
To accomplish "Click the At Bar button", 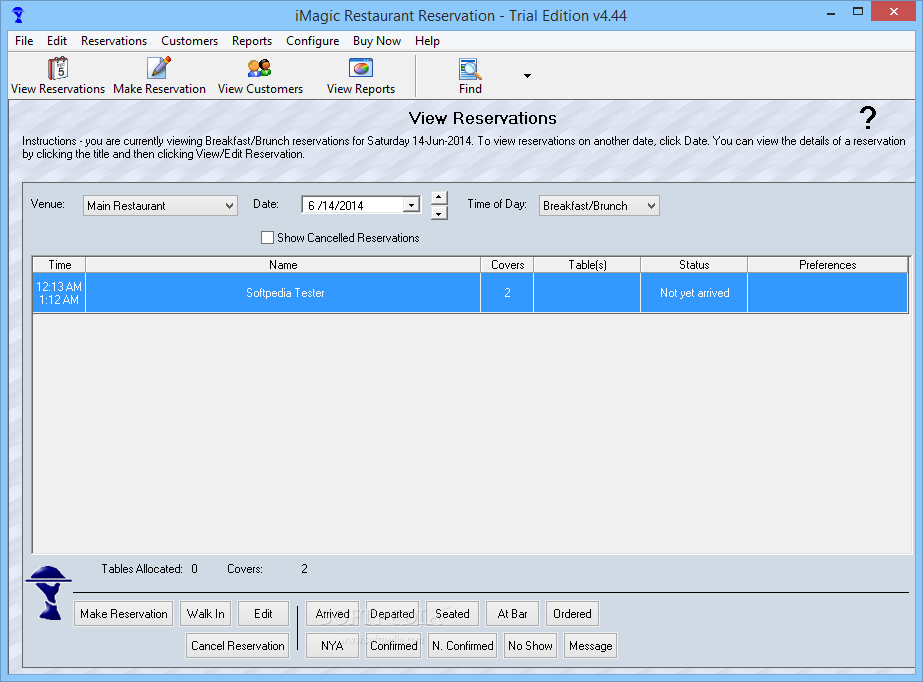I will click(x=512, y=614).
